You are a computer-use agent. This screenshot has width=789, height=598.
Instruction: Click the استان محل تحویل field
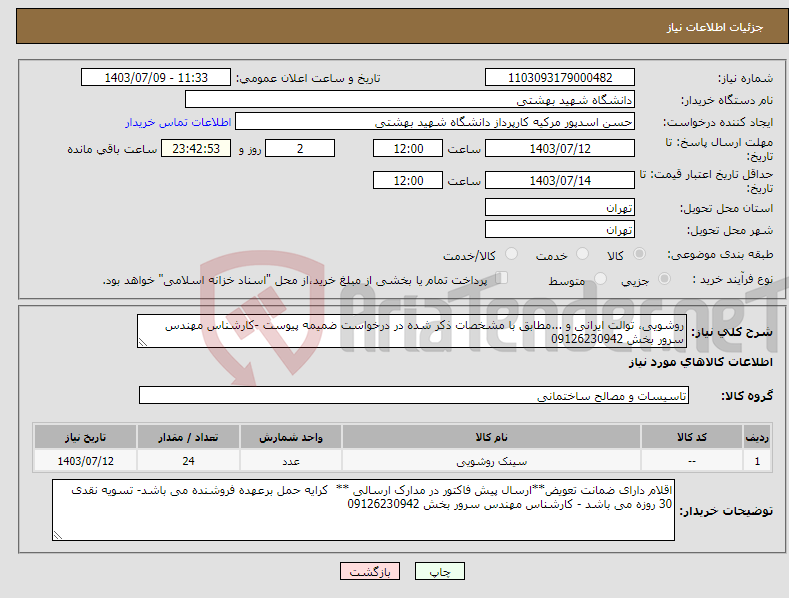pyautogui.click(x=560, y=207)
